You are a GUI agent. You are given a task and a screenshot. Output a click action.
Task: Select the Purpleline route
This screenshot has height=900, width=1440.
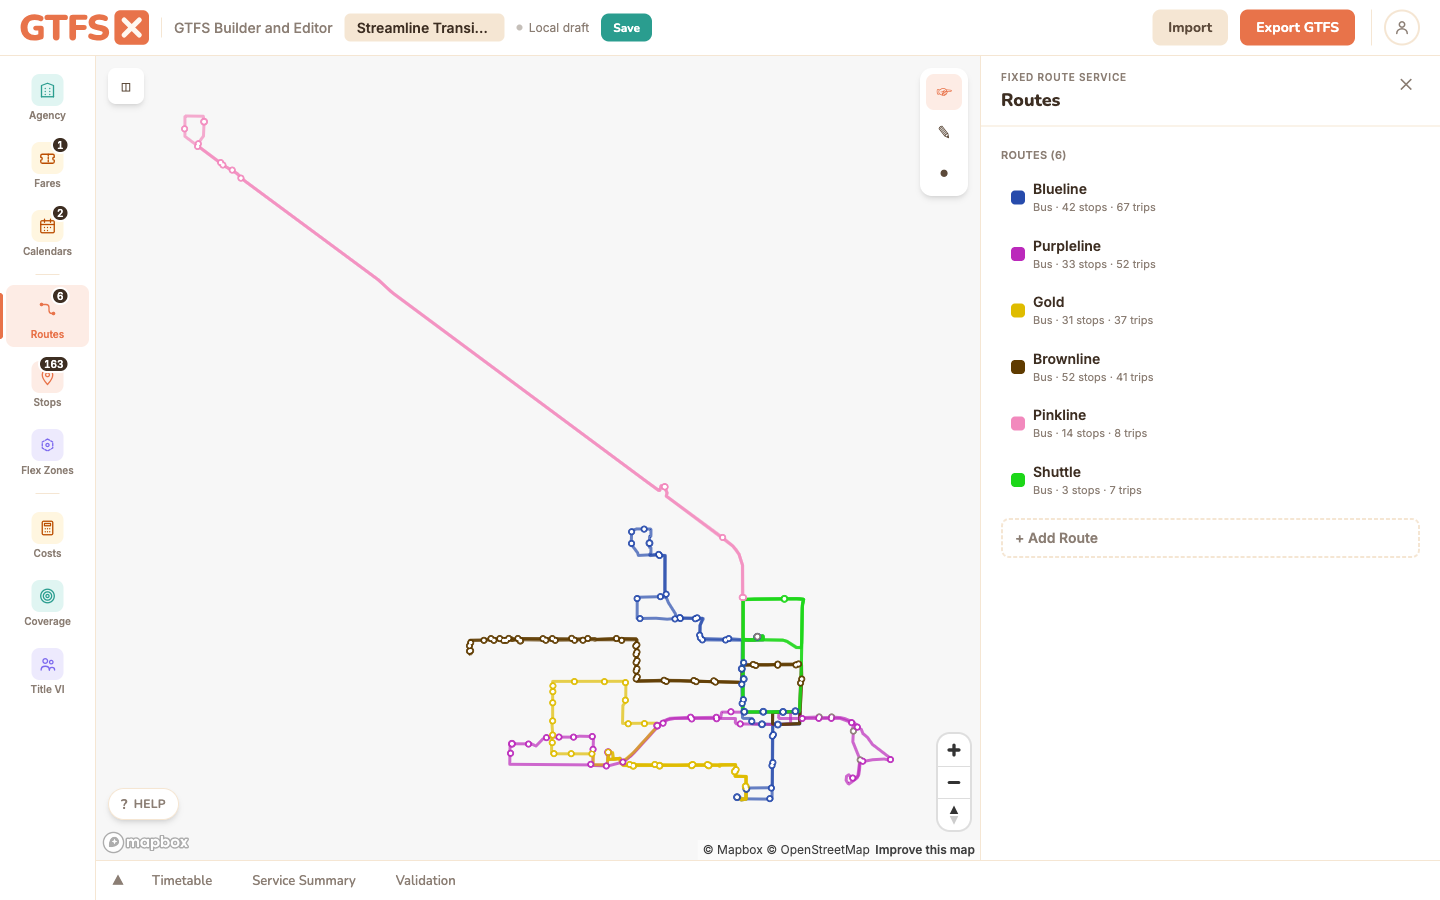tap(1210, 254)
